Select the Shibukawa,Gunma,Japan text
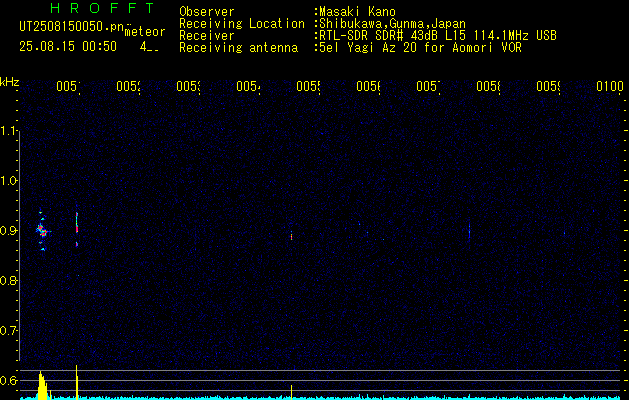This screenshot has width=629, height=400. point(392,24)
